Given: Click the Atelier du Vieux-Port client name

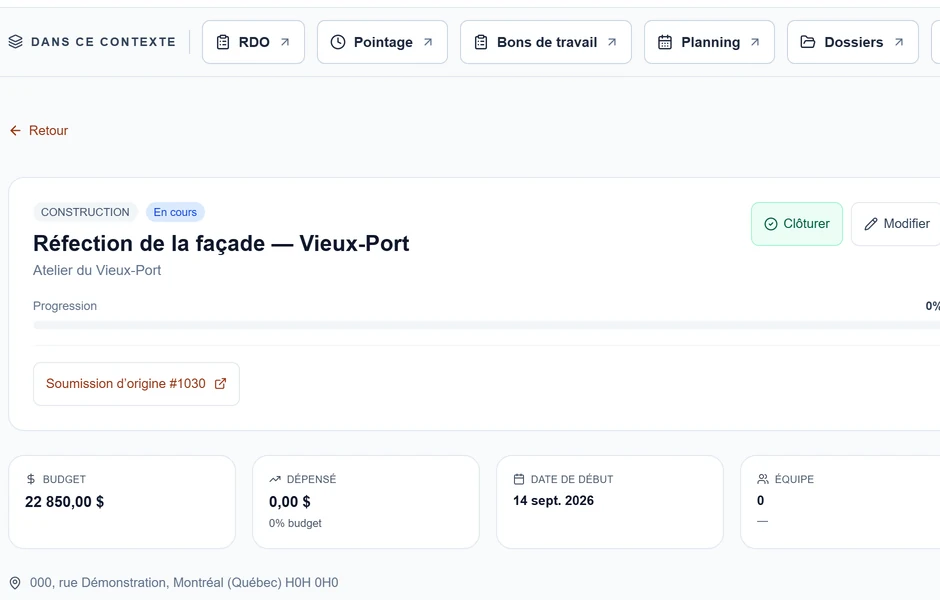Looking at the screenshot, I should pos(97,270).
